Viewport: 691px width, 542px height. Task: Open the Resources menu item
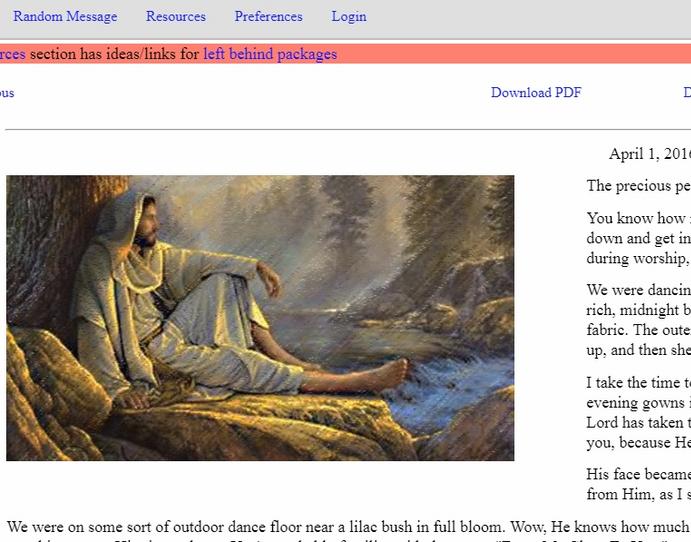click(176, 17)
